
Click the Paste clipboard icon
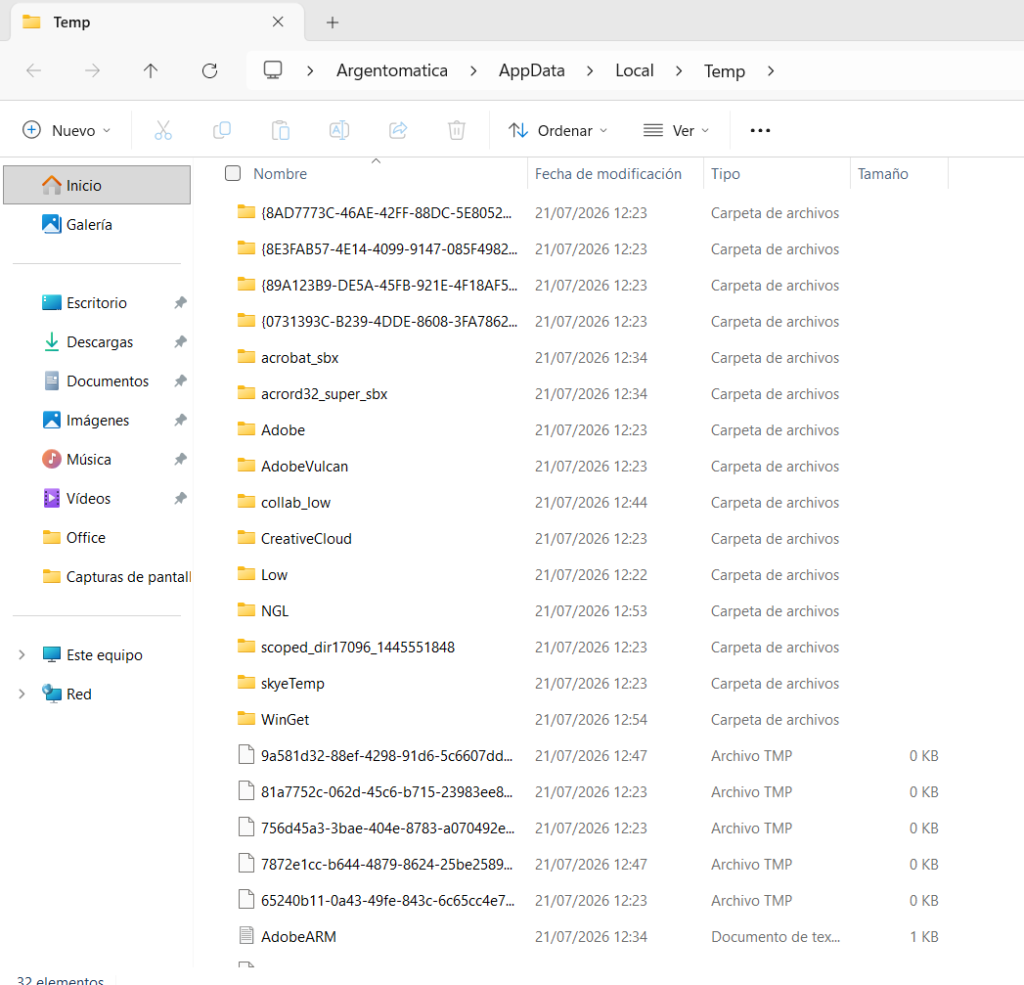point(281,131)
